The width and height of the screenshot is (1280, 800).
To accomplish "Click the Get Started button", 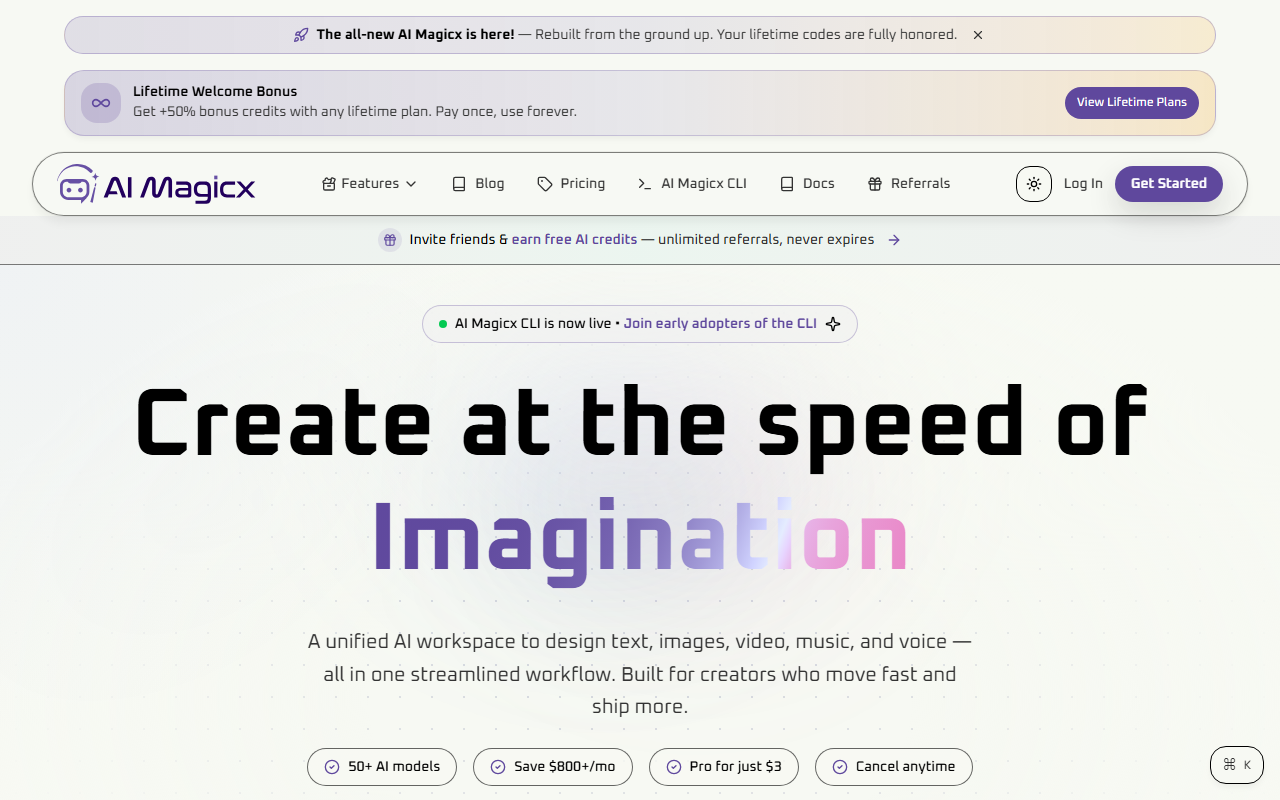I will click(x=1169, y=184).
